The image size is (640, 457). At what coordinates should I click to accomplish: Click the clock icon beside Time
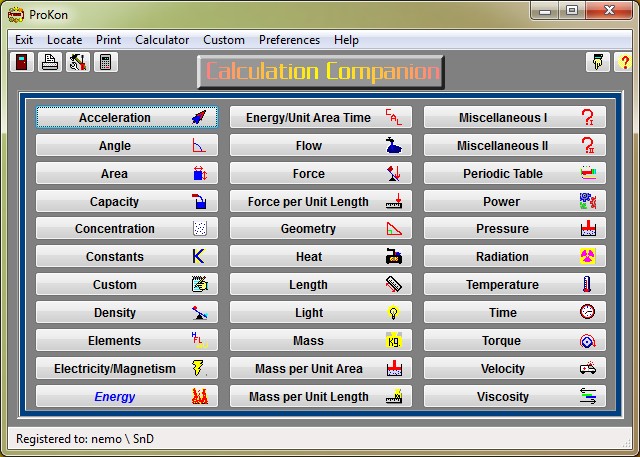click(587, 313)
